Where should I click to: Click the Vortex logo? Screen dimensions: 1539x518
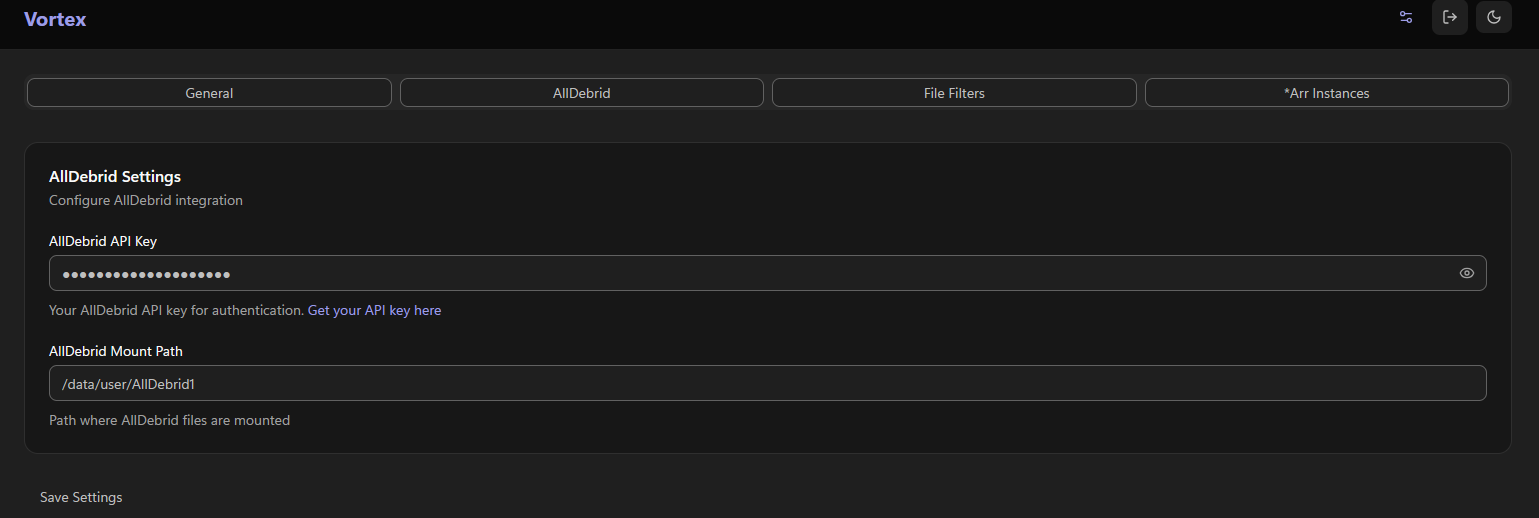tap(55, 19)
